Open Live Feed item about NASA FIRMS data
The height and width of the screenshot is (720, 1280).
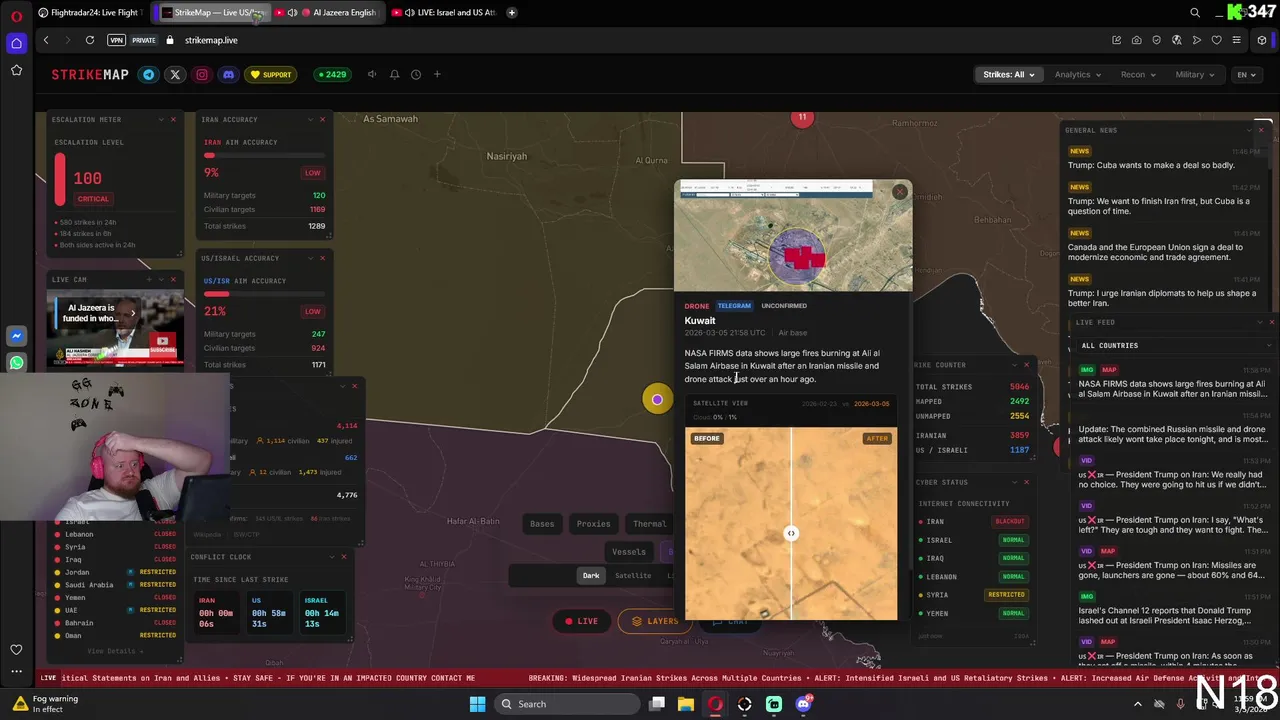pos(1172,389)
